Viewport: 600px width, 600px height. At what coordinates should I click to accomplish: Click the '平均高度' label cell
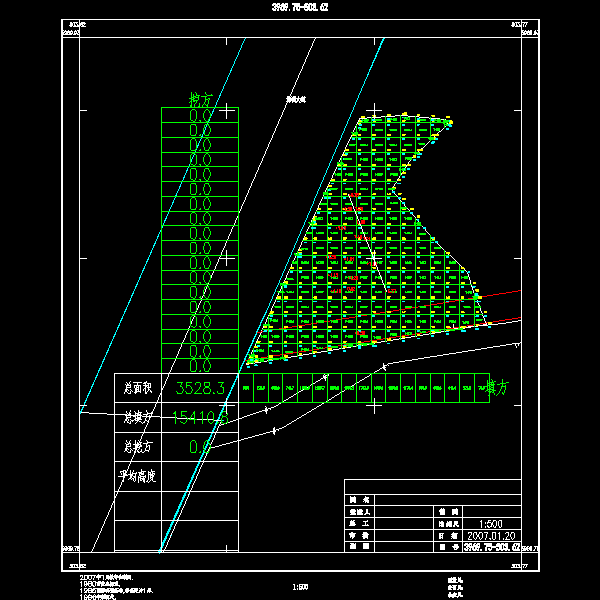pos(138,476)
